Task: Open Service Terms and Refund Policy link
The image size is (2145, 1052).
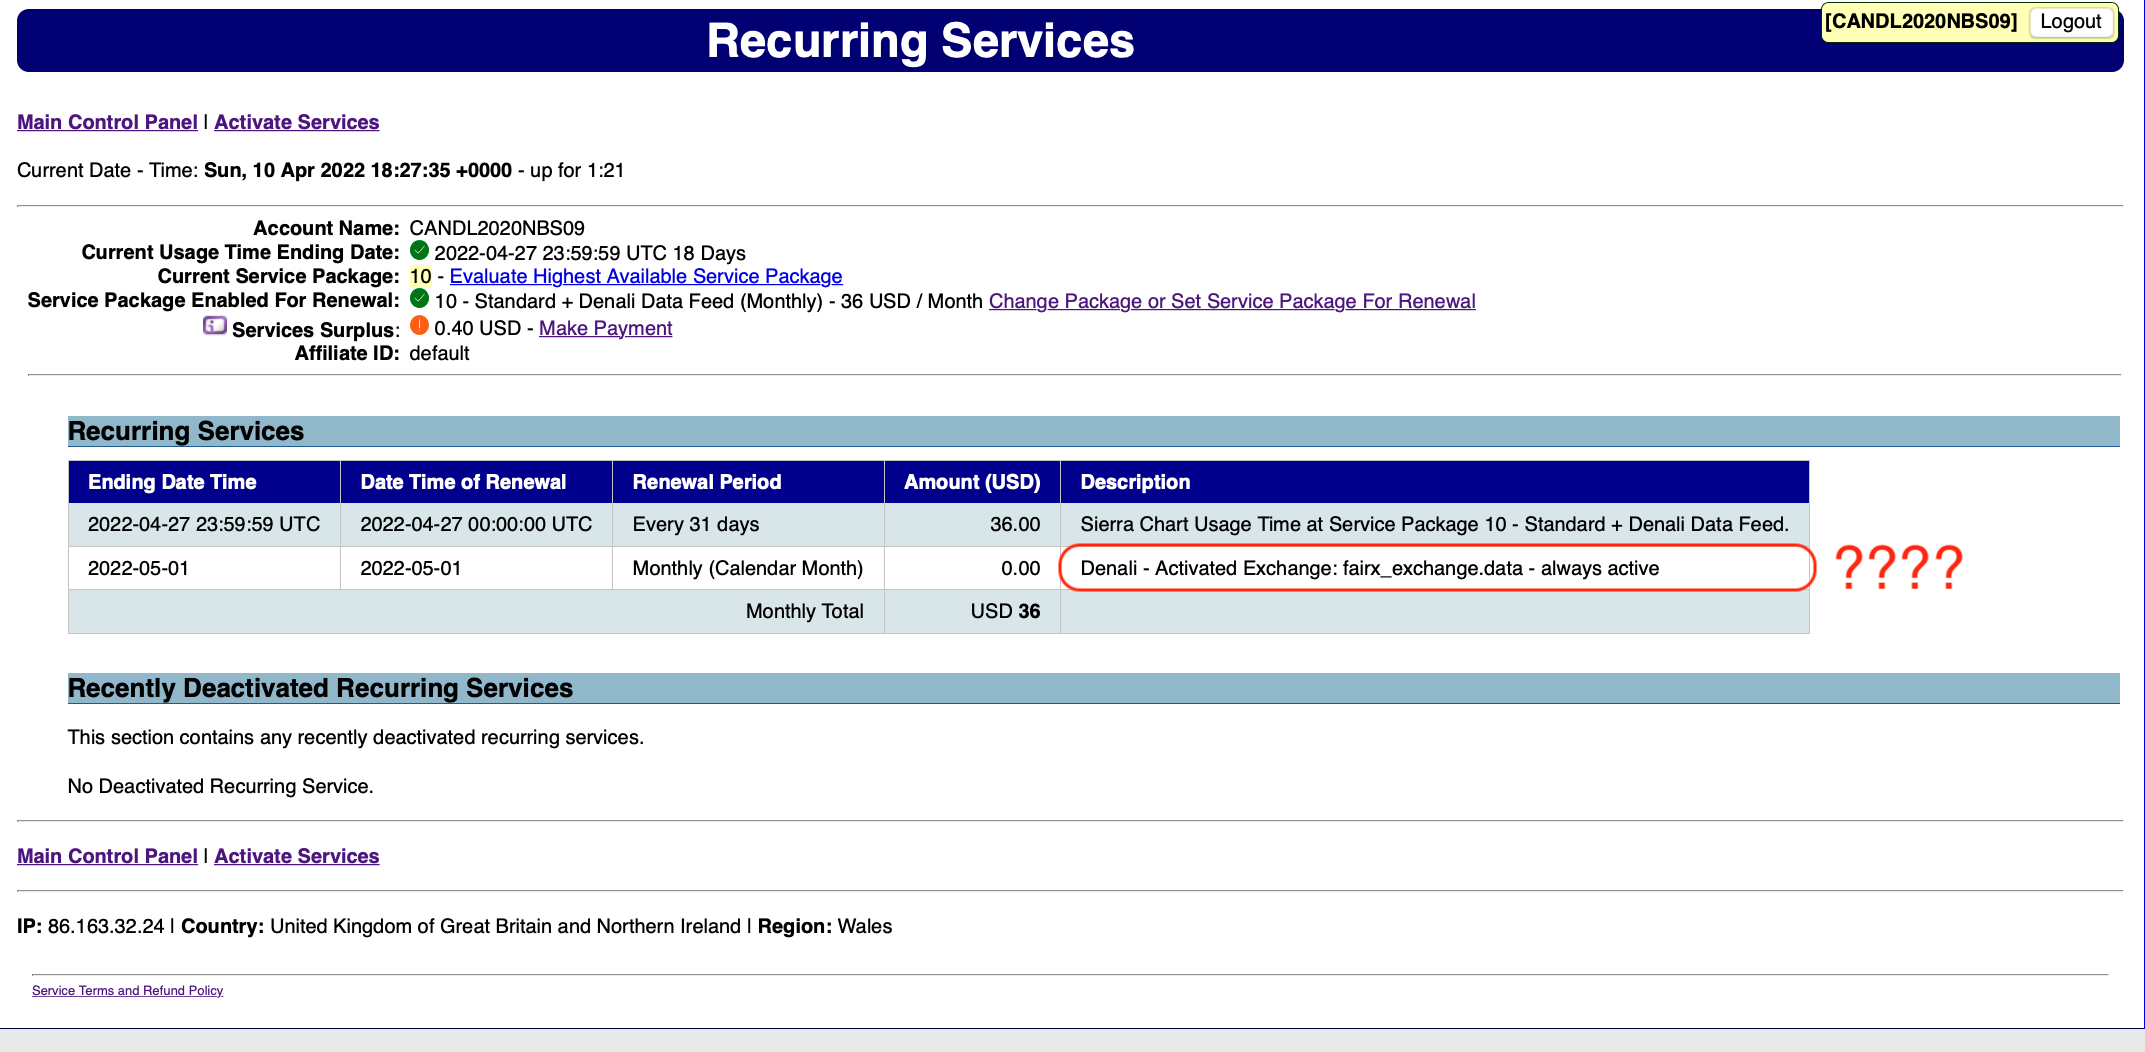Action: click(x=127, y=991)
